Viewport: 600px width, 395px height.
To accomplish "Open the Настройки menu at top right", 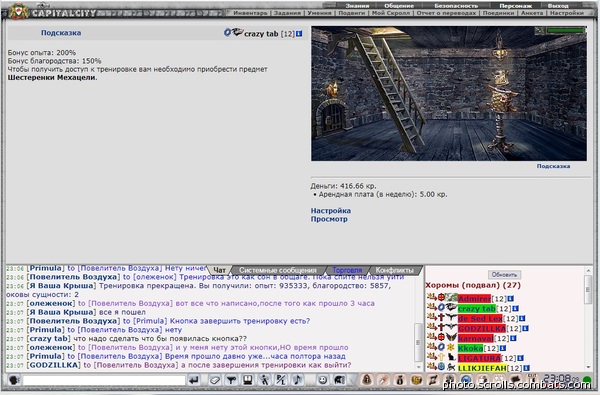I will click(x=567, y=13).
